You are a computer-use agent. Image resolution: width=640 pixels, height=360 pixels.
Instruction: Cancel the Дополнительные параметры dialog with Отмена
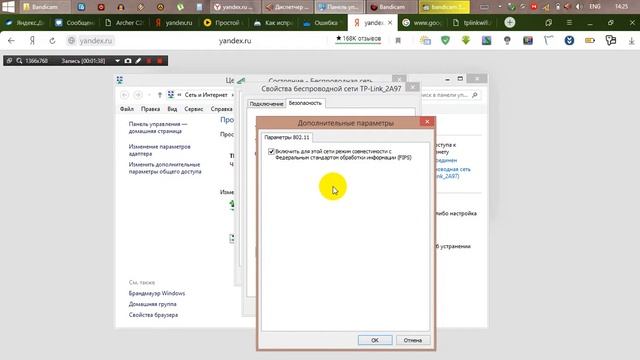click(413, 340)
